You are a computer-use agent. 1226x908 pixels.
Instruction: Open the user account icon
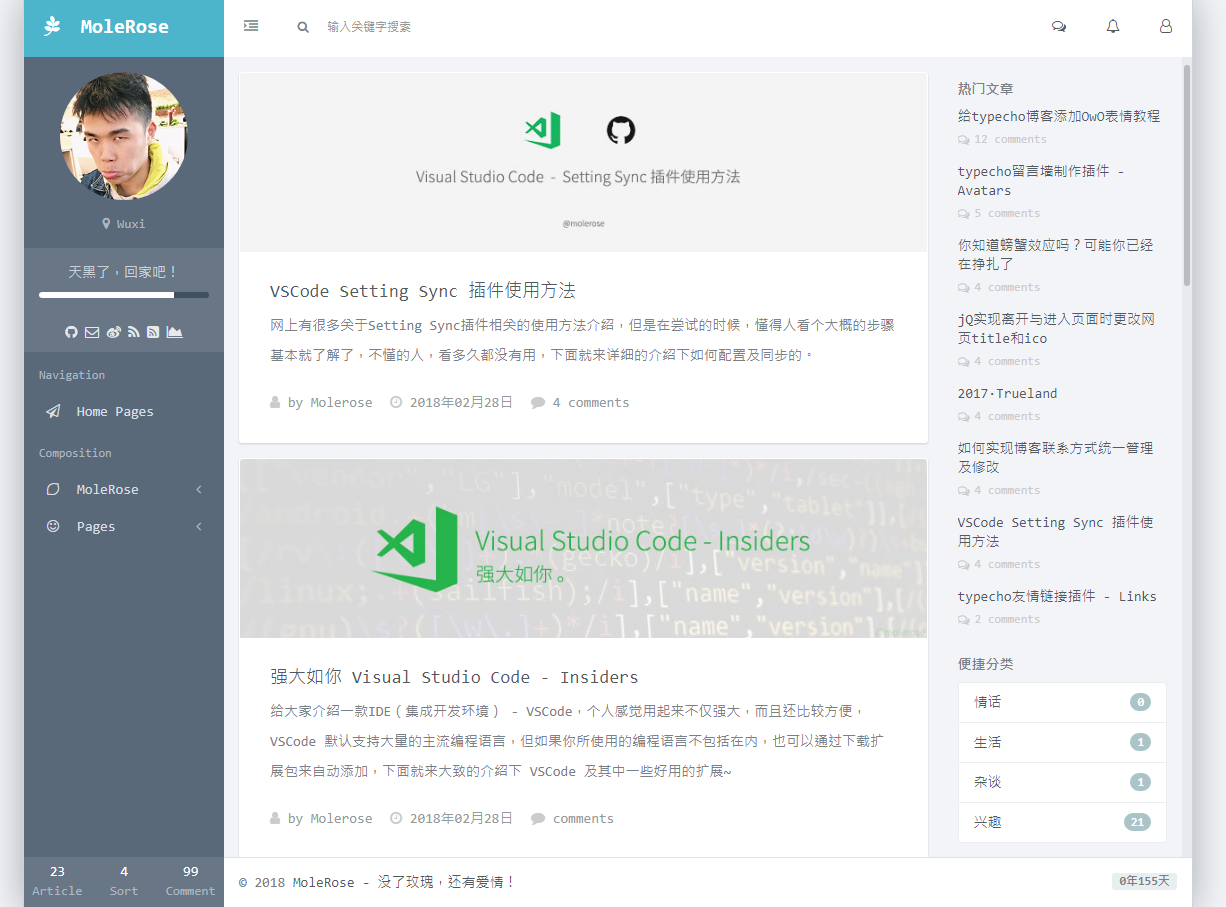pos(1166,27)
